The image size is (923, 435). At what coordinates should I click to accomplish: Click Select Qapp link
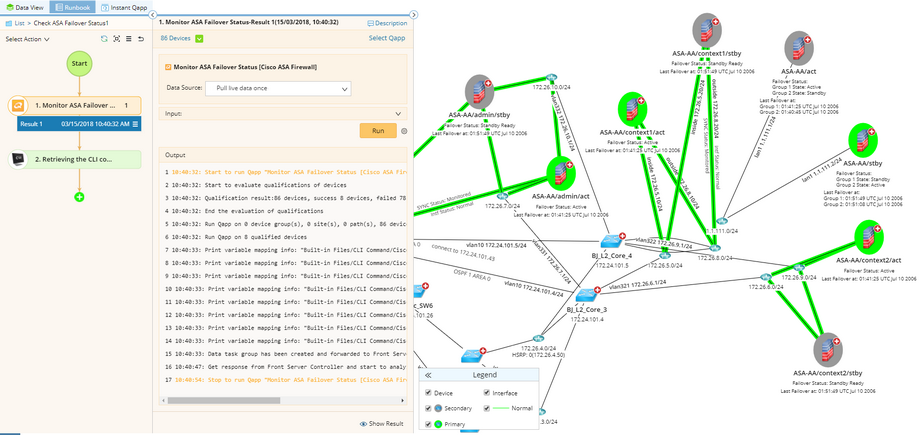387,38
